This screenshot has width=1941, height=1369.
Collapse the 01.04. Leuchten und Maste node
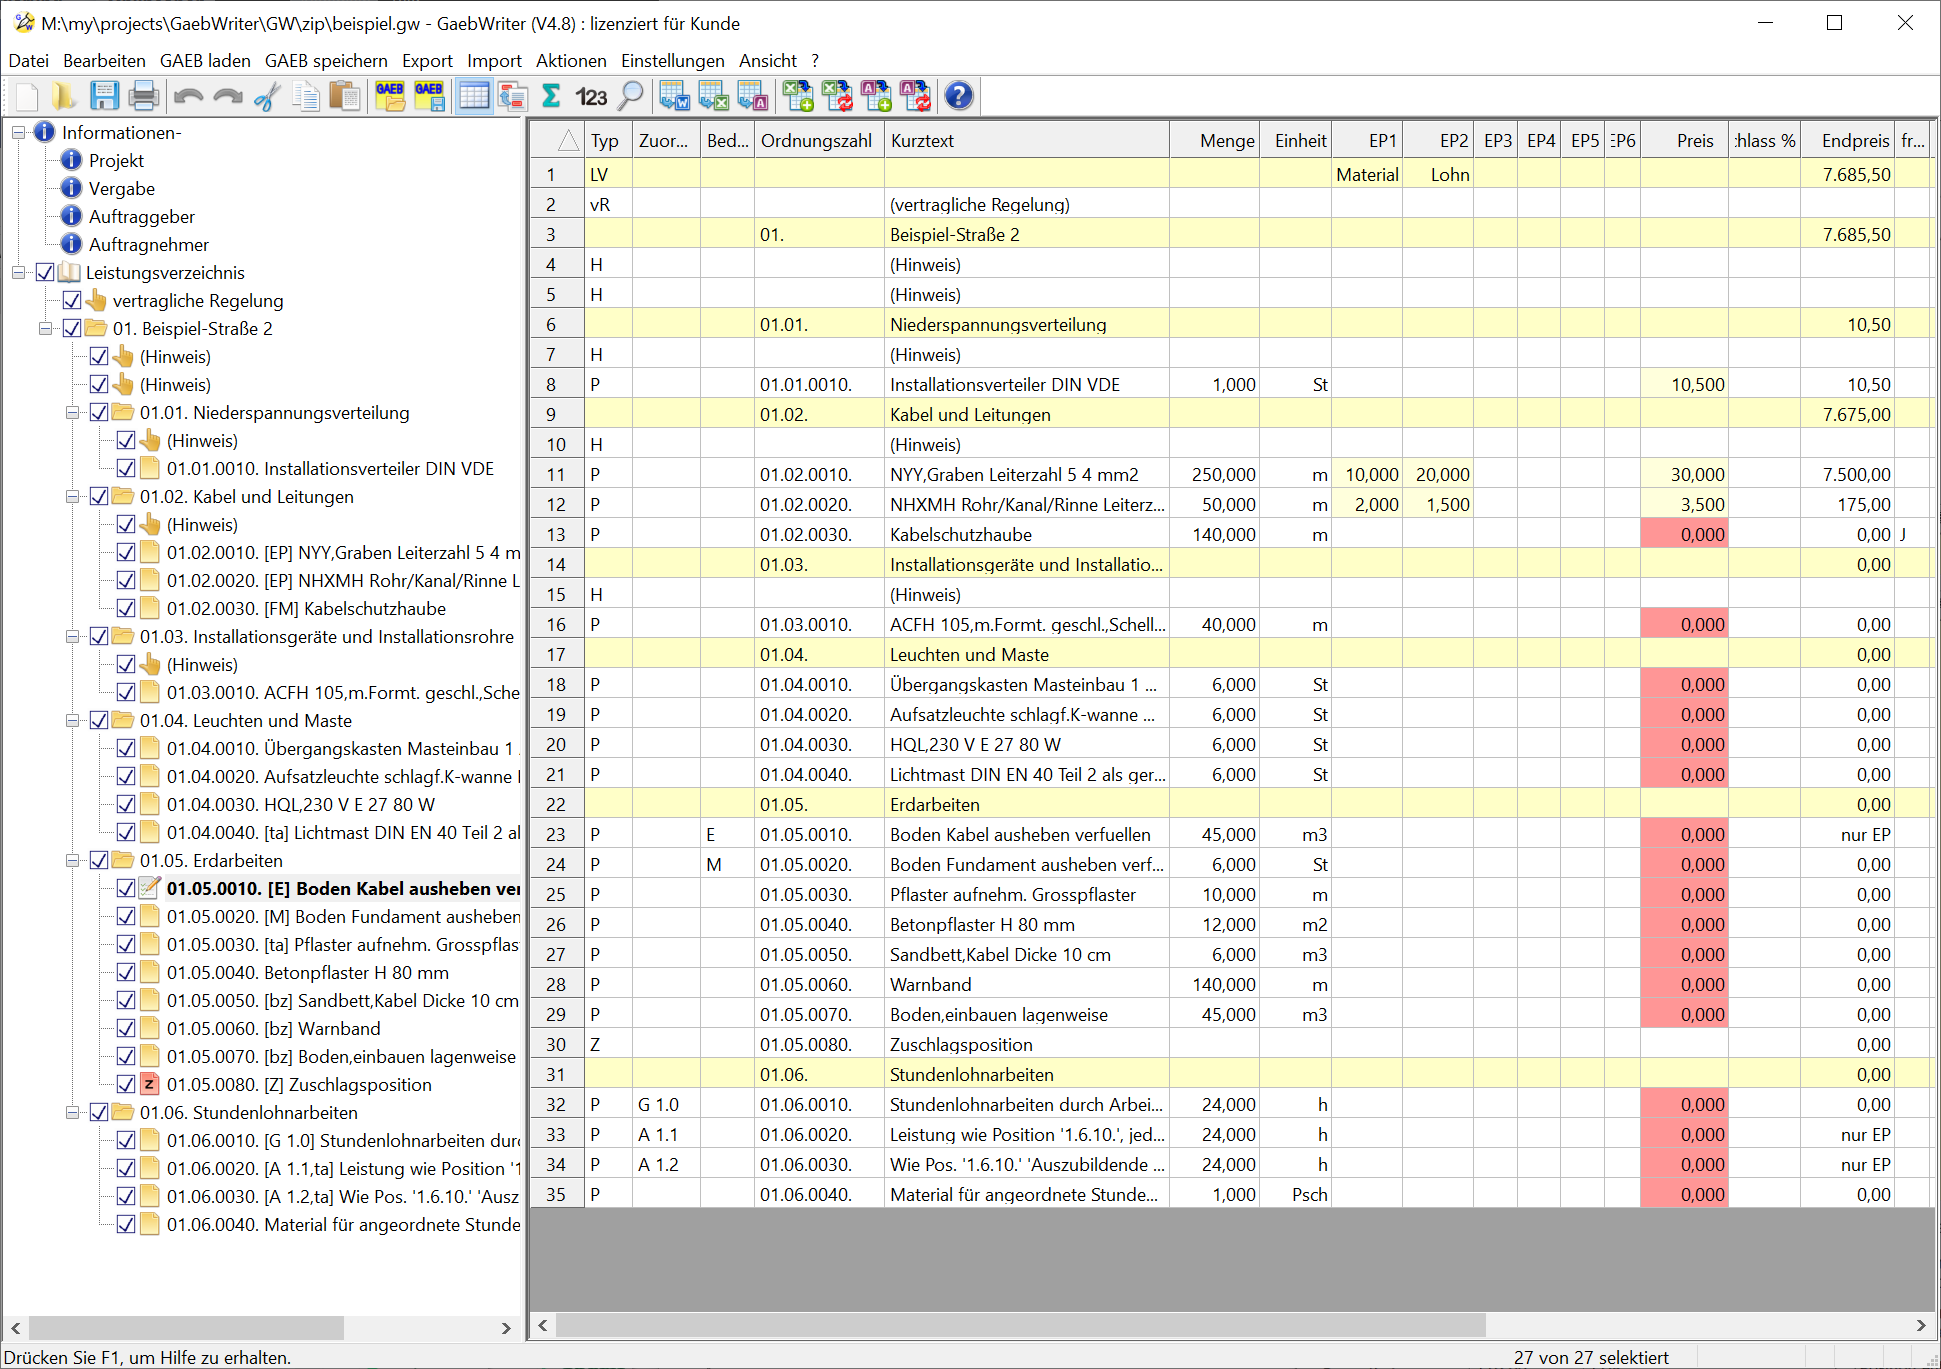tap(72, 720)
